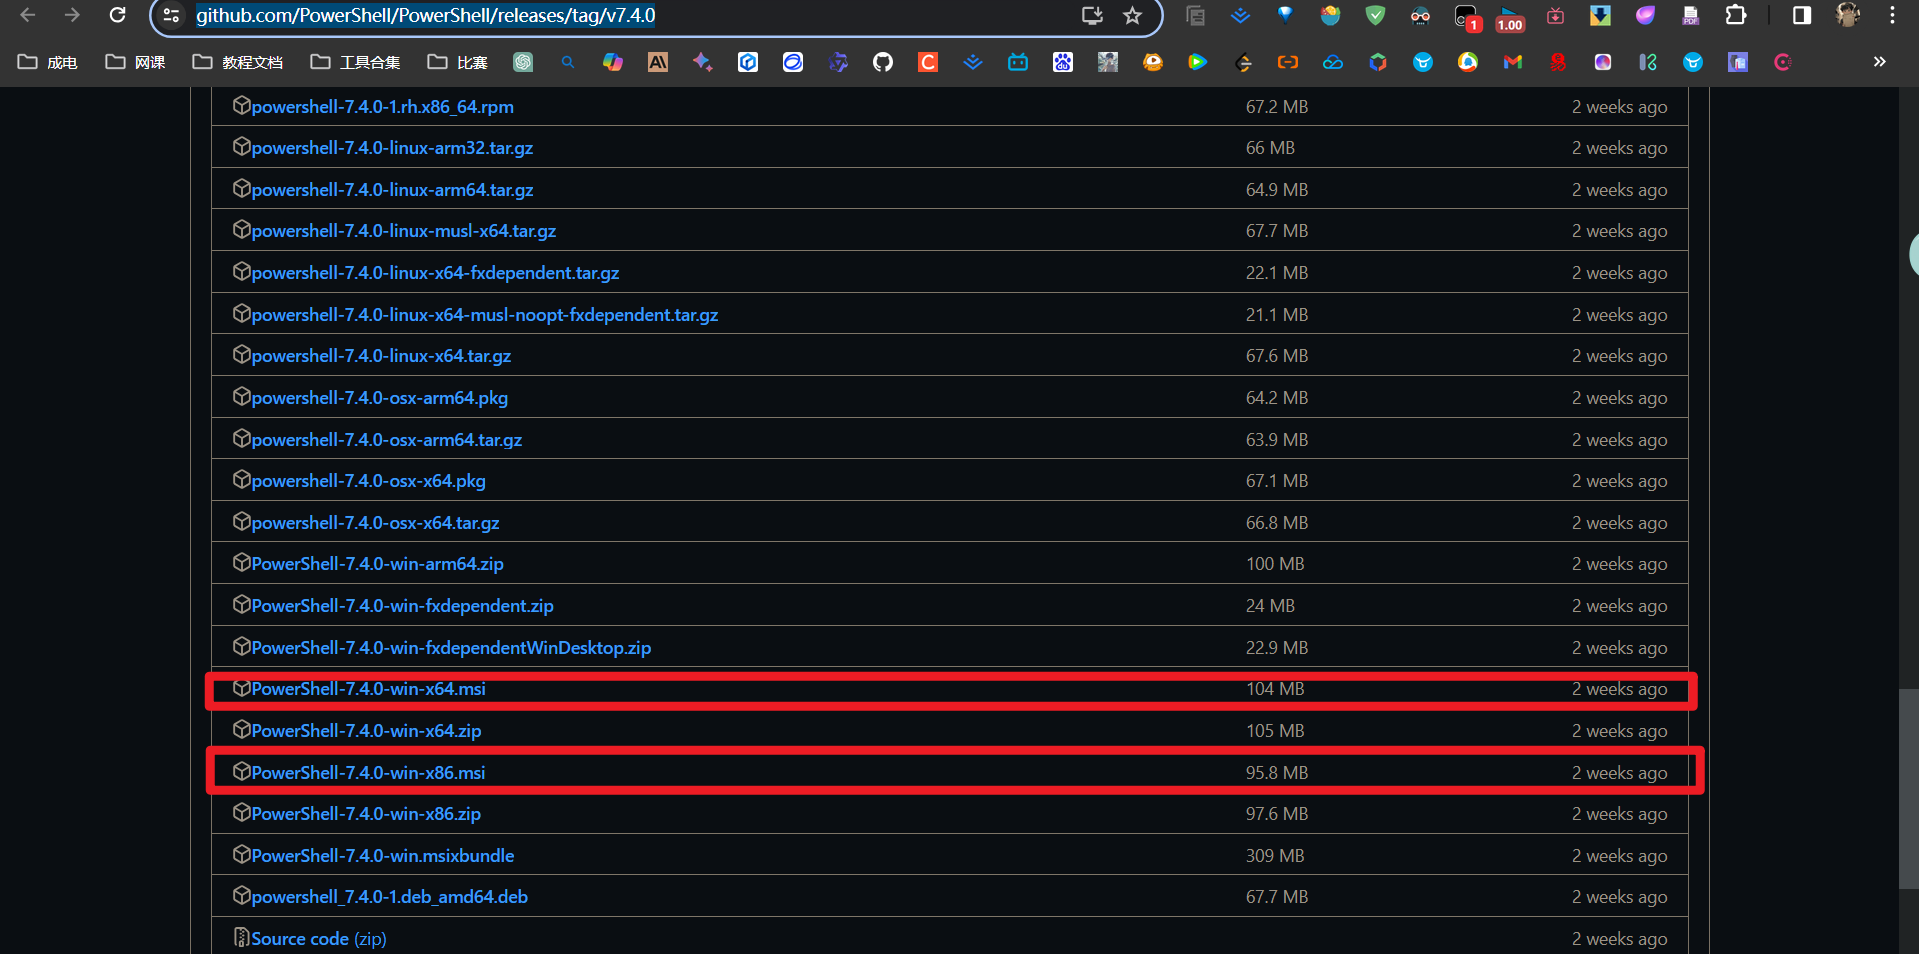Download powershell-7.4.0-osx-arm64.tar.gz
Viewport: 1919px width, 954px height.
pos(387,440)
